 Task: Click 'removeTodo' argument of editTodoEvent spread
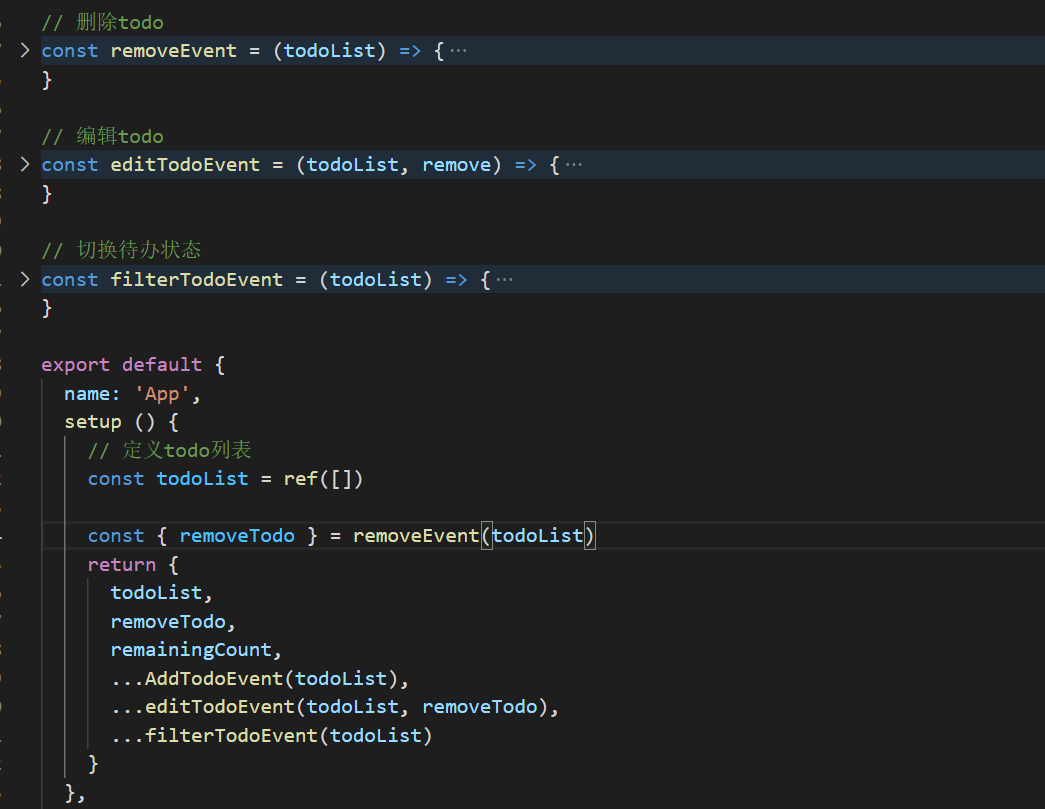(x=480, y=707)
